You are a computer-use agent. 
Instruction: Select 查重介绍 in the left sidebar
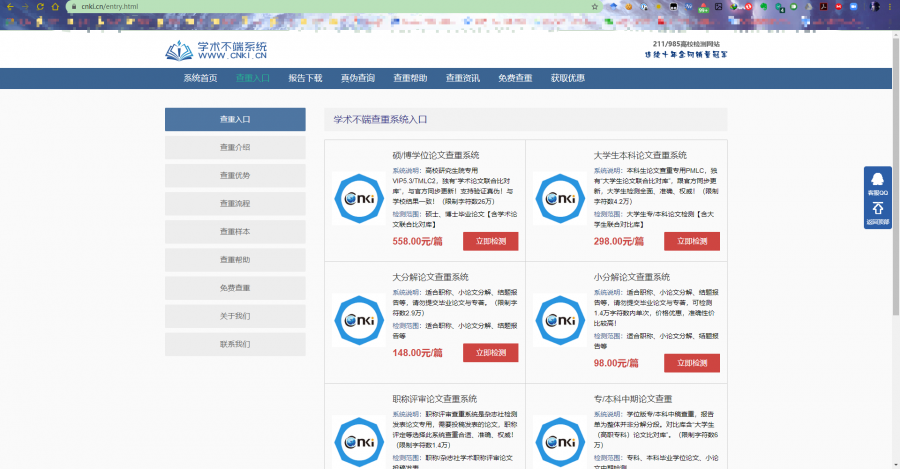pos(235,147)
